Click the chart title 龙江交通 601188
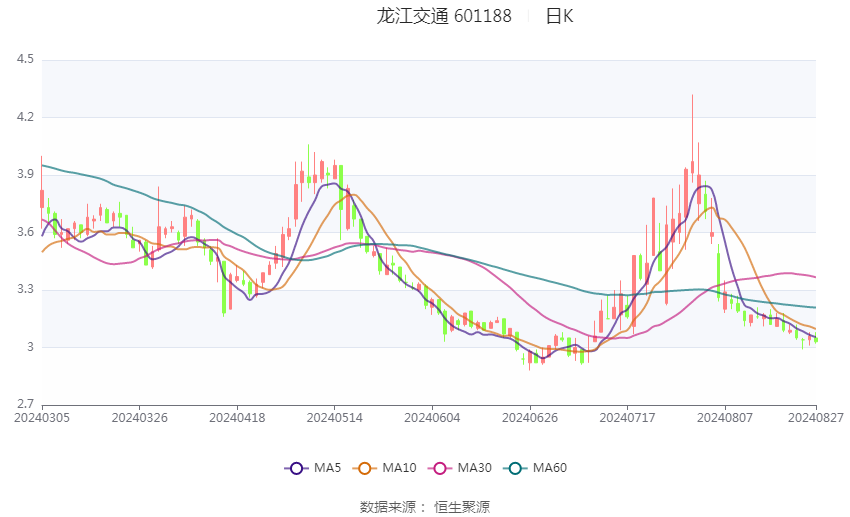850x517 pixels. pyautogui.click(x=444, y=16)
